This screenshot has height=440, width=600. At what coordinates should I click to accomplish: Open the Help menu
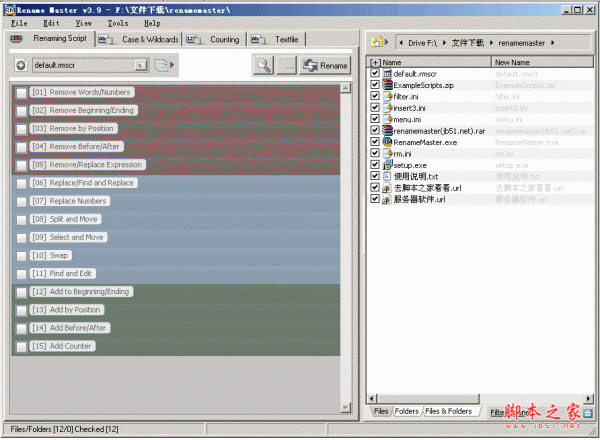click(x=152, y=23)
